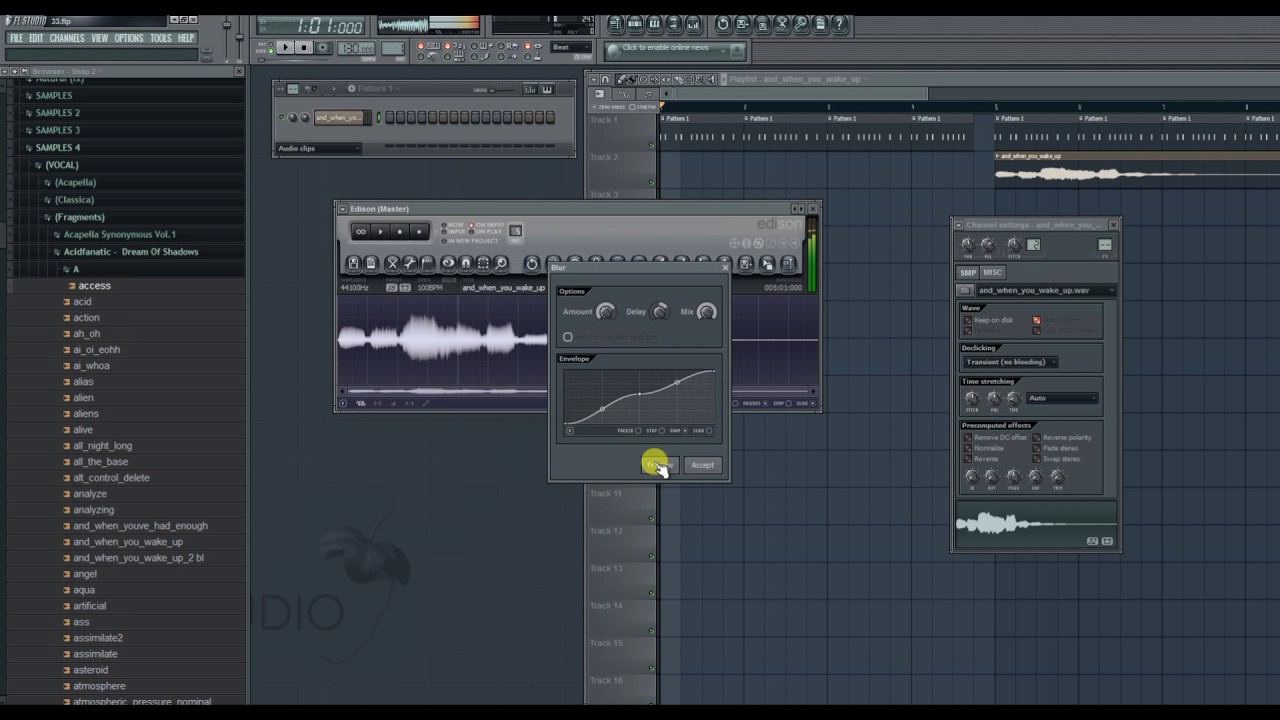This screenshot has width=1280, height=720.
Task: Click Edison's circular undo arrow icon
Action: pos(532,263)
